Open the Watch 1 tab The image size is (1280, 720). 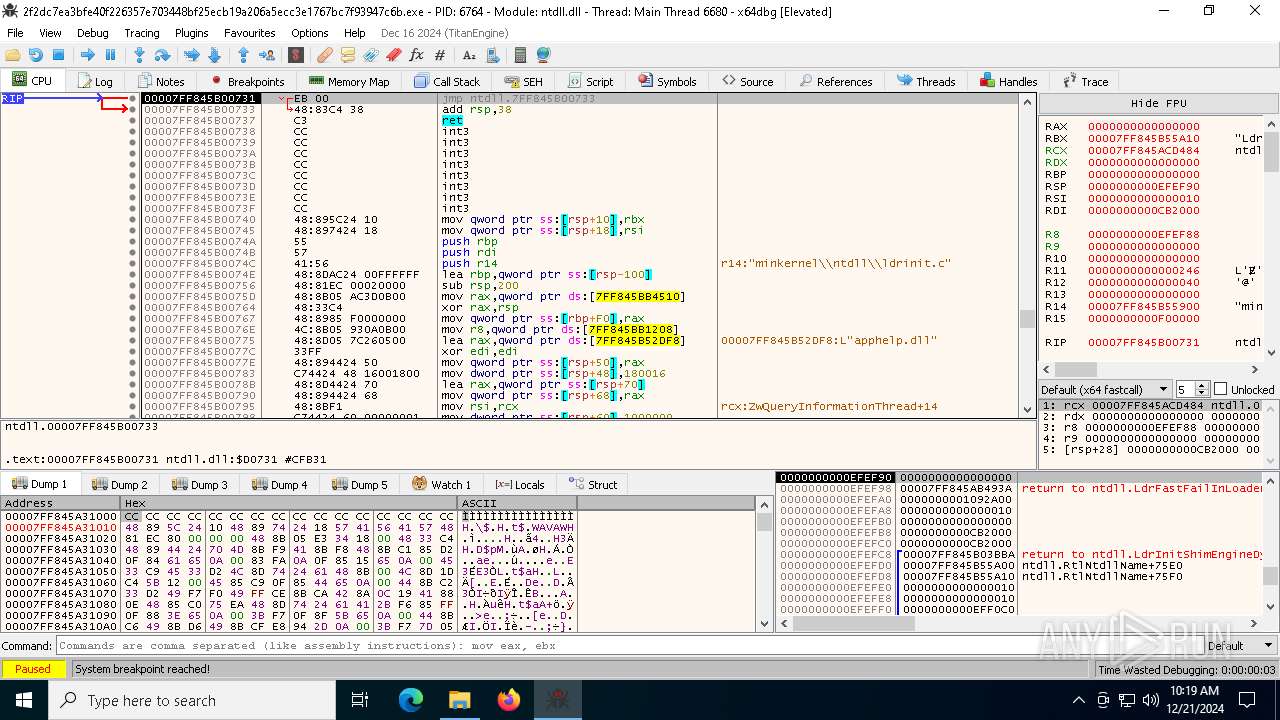(x=441, y=484)
